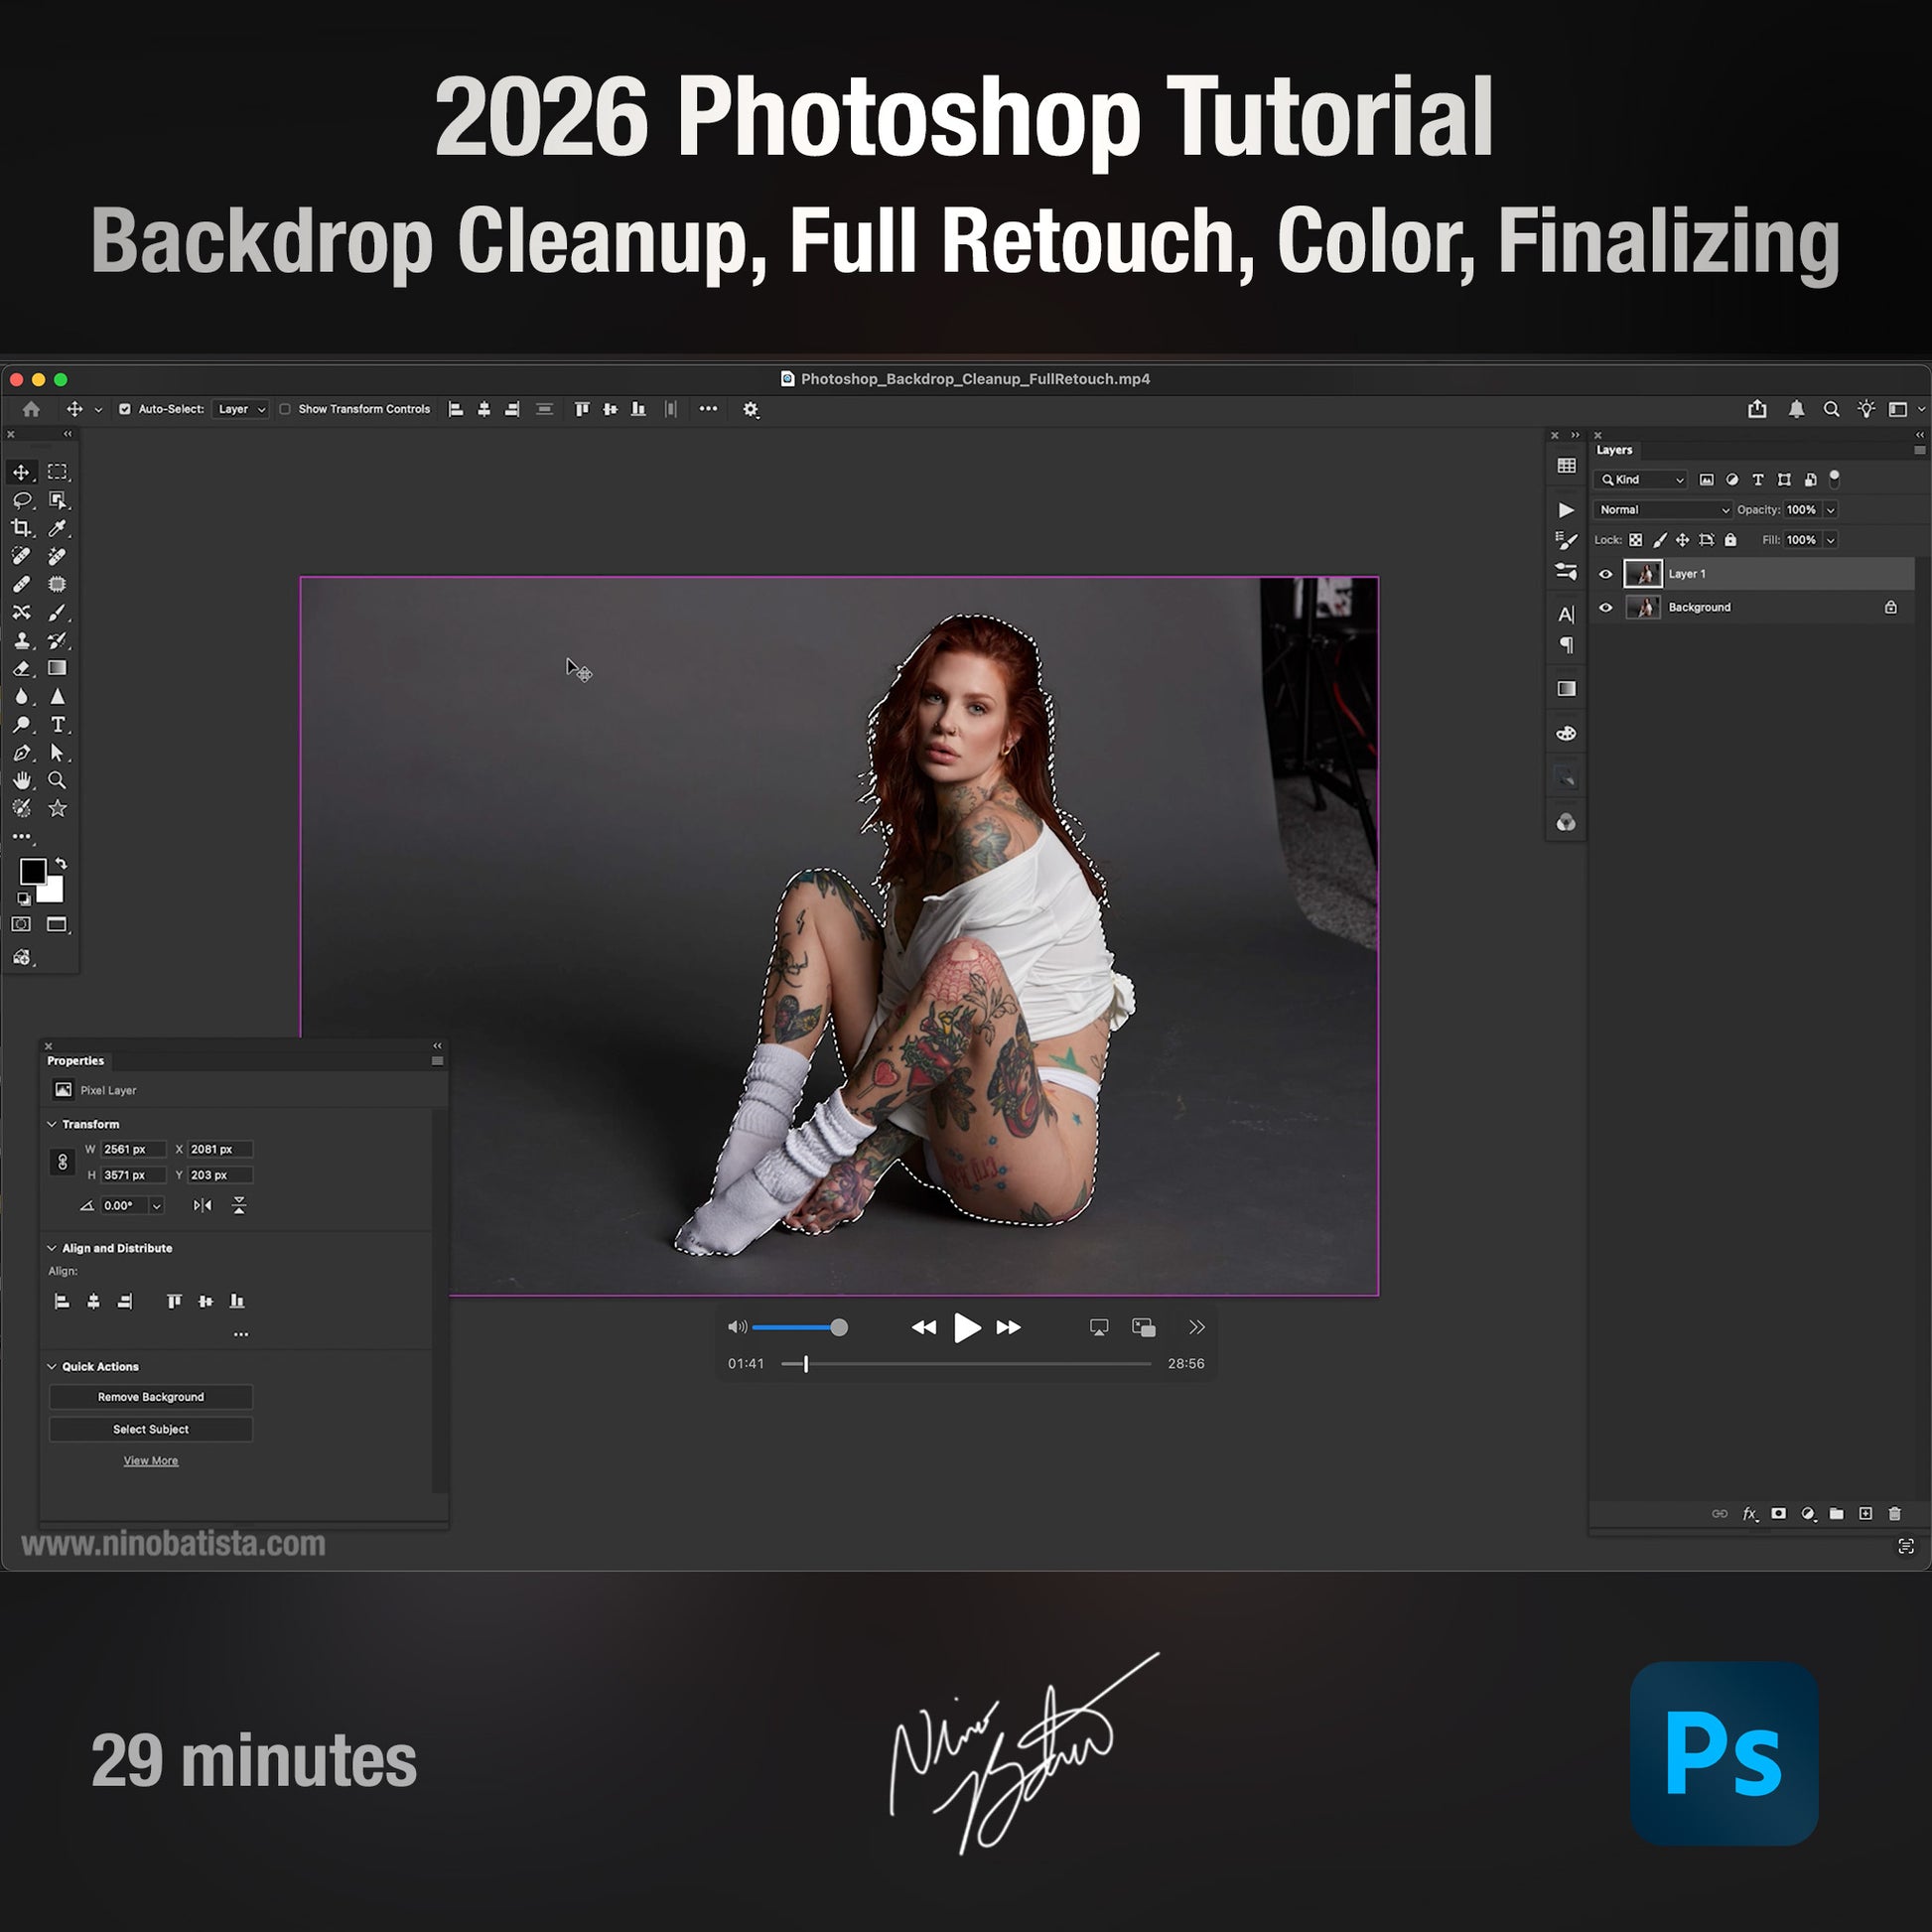Pick the Clone Stamp tool
This screenshot has width=1932, height=1932.
tap(21, 640)
